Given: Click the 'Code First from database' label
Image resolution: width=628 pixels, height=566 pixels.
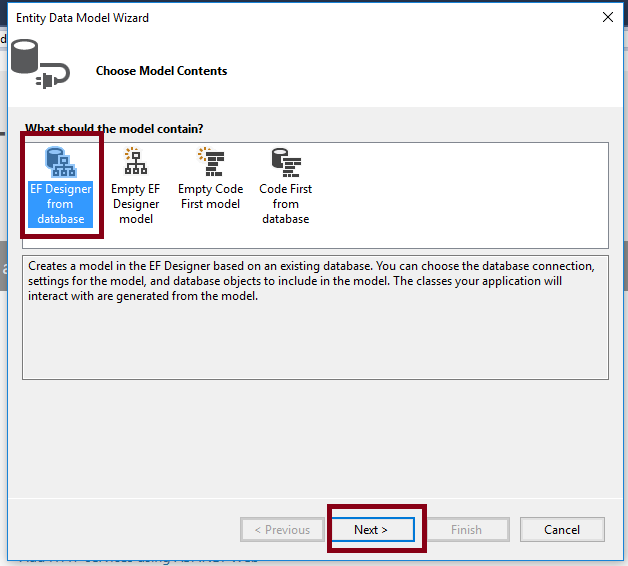Looking at the screenshot, I should [x=286, y=204].
